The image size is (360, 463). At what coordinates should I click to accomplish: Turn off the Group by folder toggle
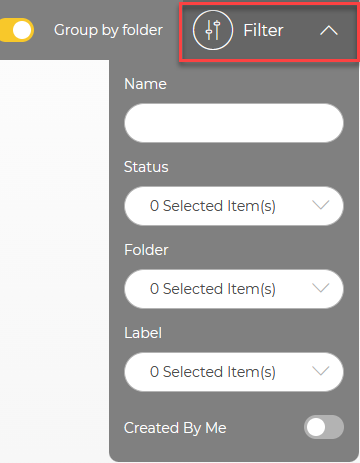[17, 30]
